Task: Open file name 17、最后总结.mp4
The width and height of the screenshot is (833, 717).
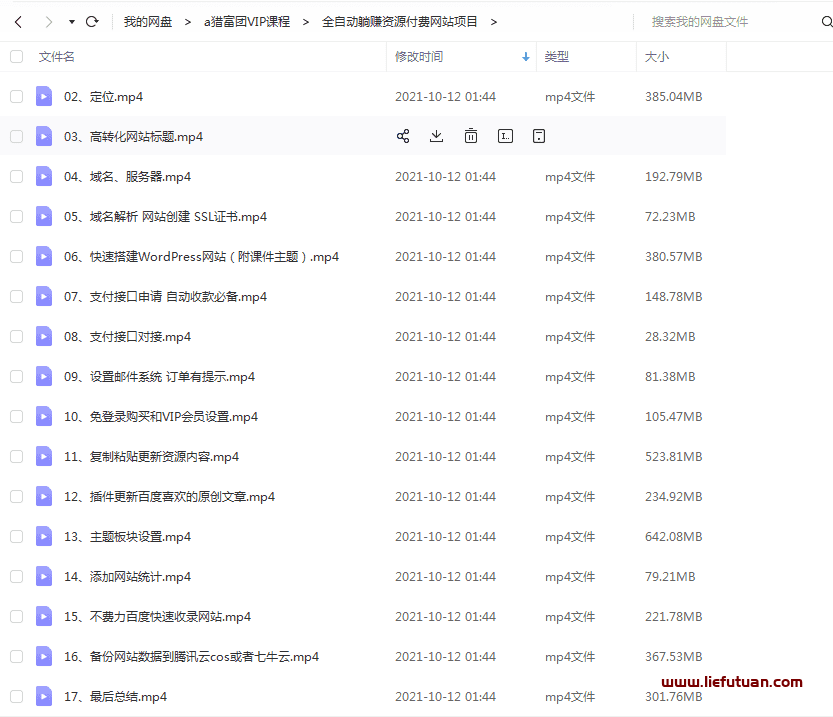Action: point(115,697)
